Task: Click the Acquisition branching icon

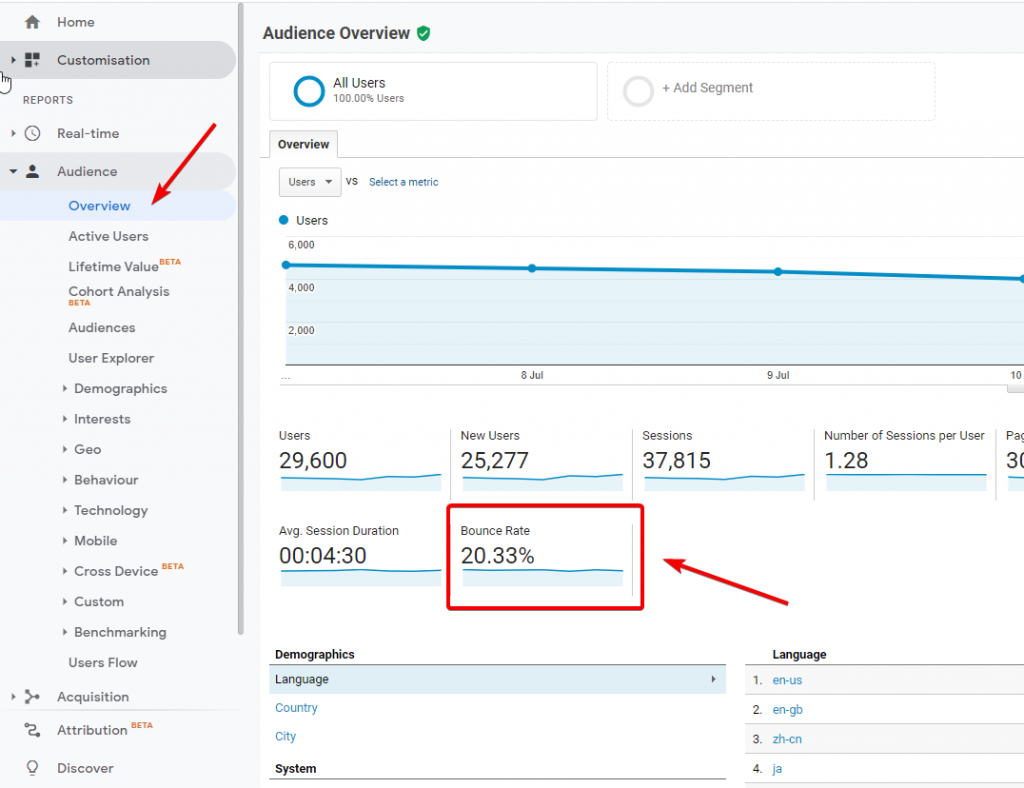Action: (32, 697)
